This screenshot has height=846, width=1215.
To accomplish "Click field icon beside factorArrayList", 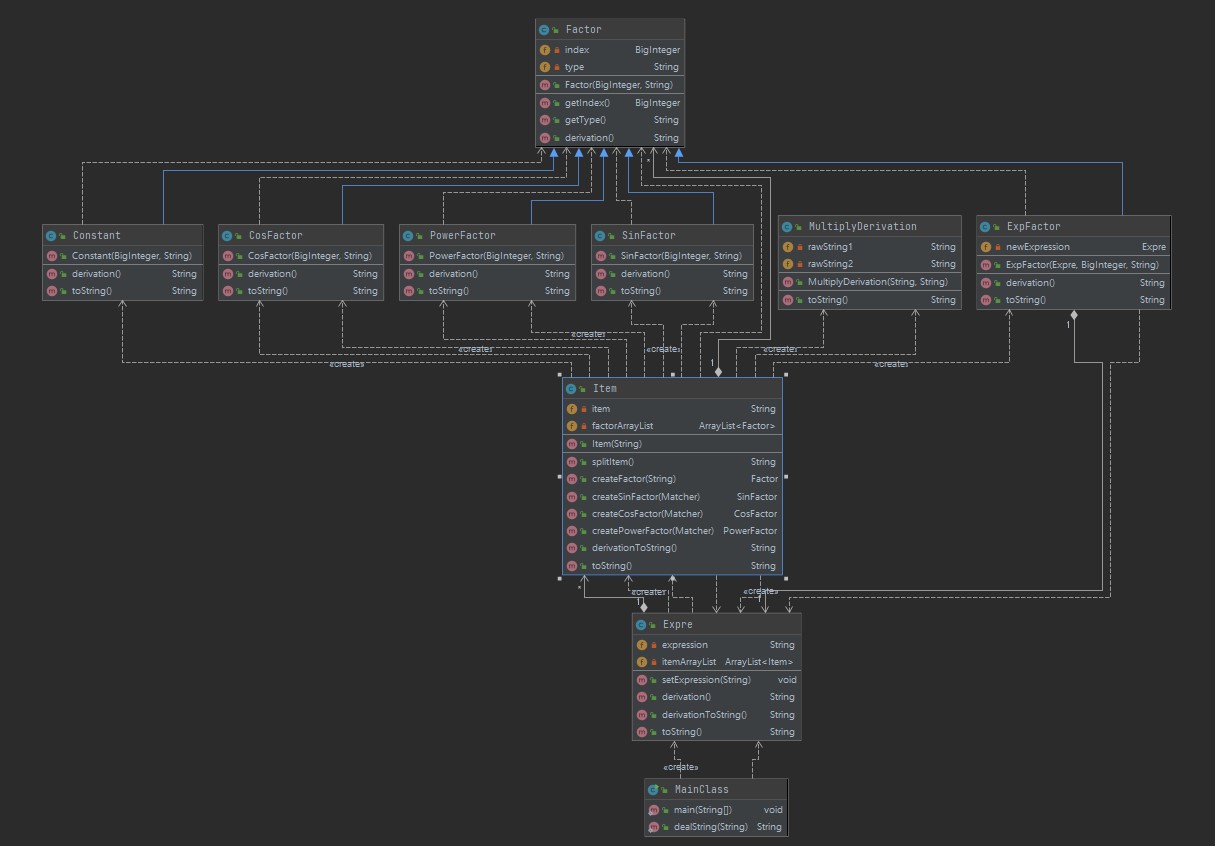I will coord(572,426).
